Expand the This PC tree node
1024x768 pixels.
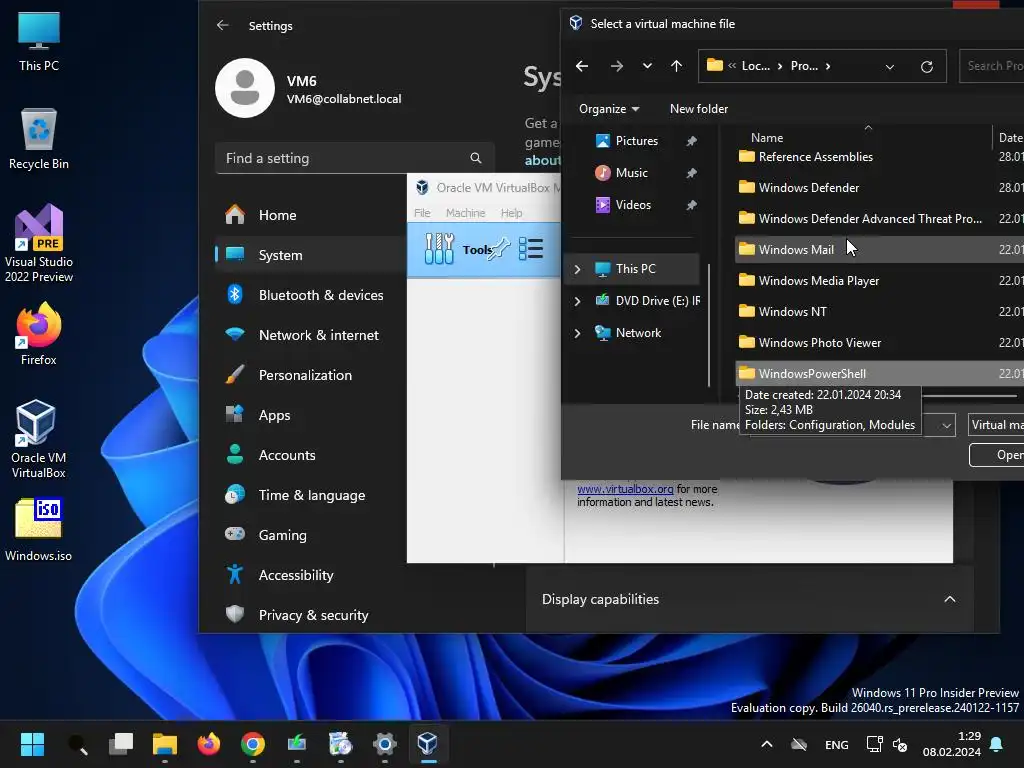click(577, 269)
